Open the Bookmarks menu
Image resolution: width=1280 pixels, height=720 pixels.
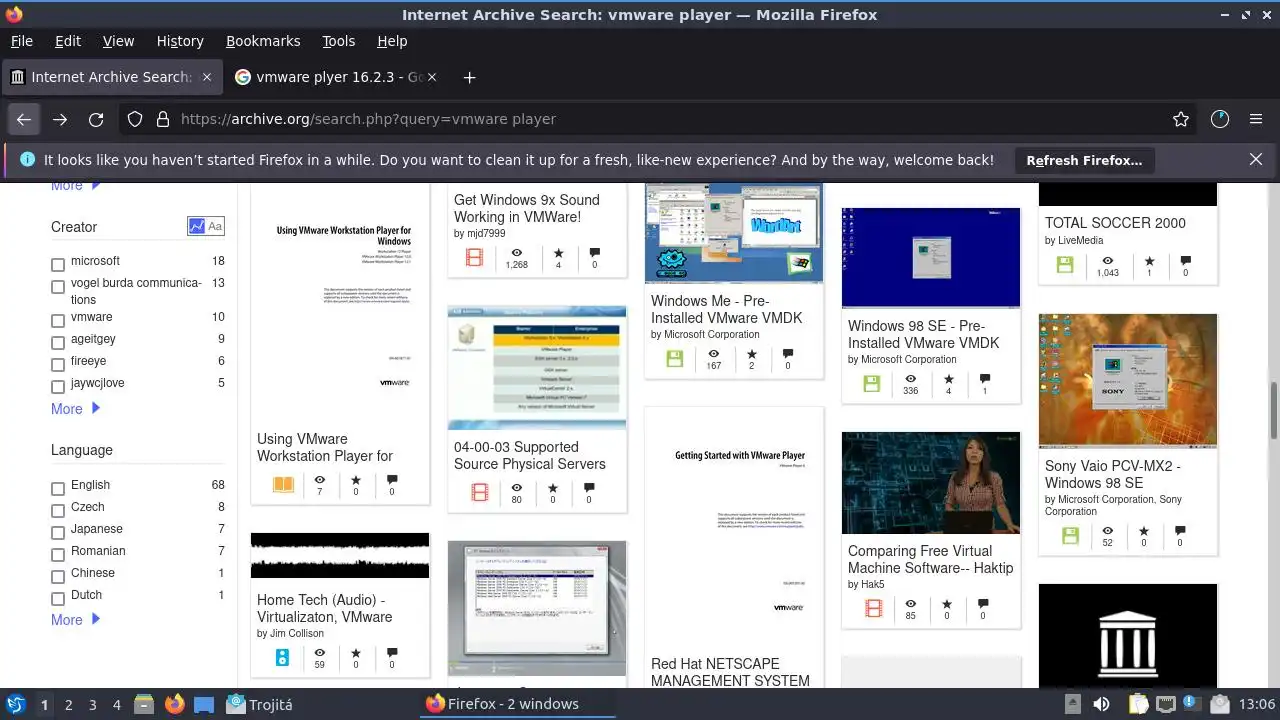(263, 41)
